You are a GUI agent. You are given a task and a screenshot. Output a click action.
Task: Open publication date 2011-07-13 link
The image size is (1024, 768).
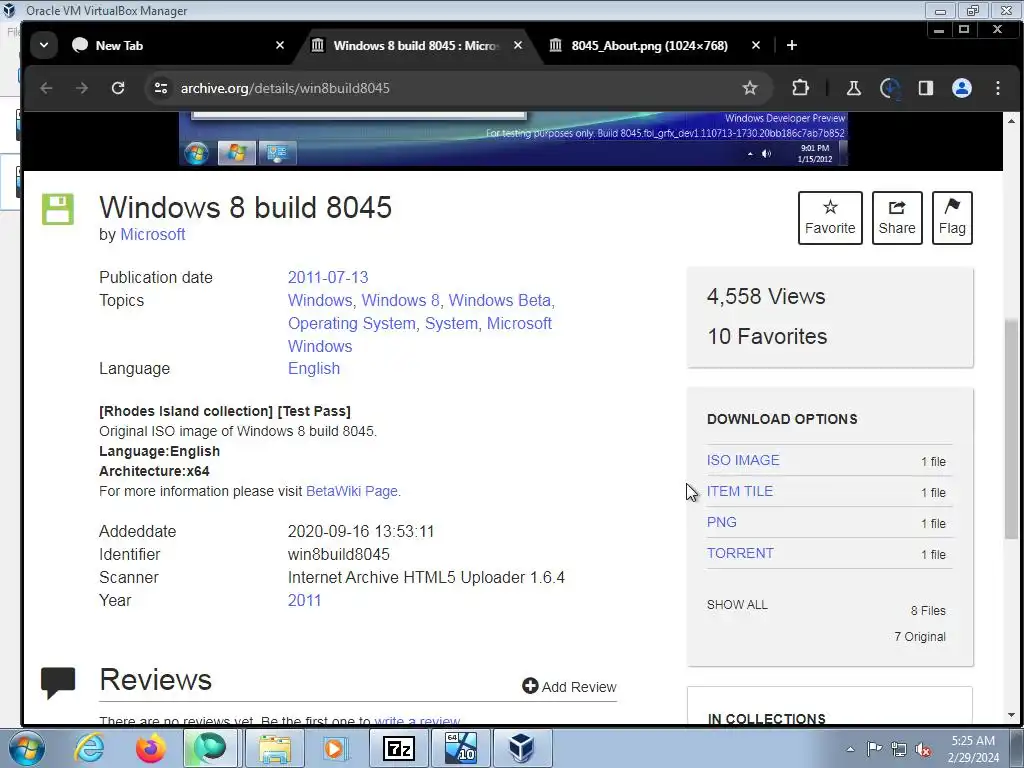tap(328, 278)
